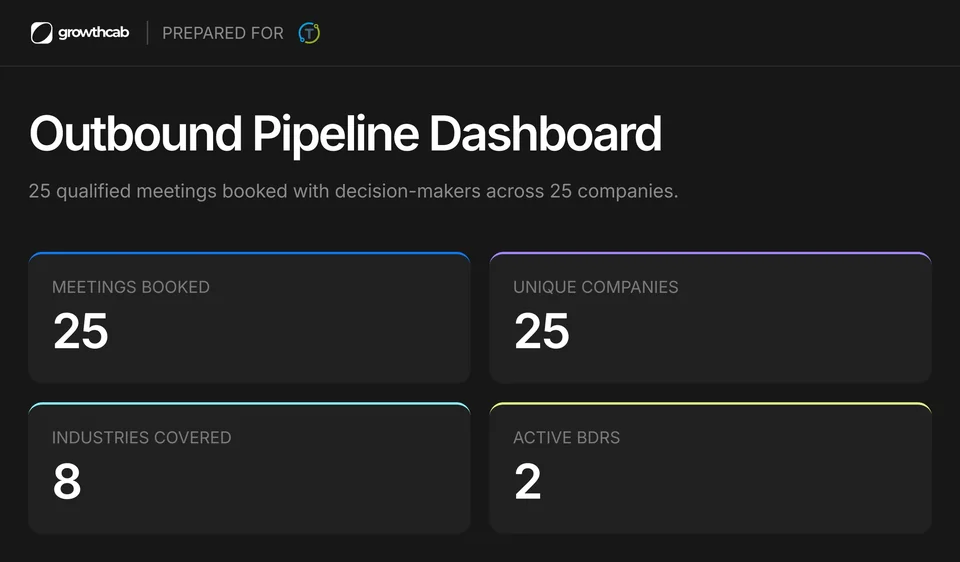Click the growthcab brand name
This screenshot has height=562, width=960.
click(x=94, y=32)
